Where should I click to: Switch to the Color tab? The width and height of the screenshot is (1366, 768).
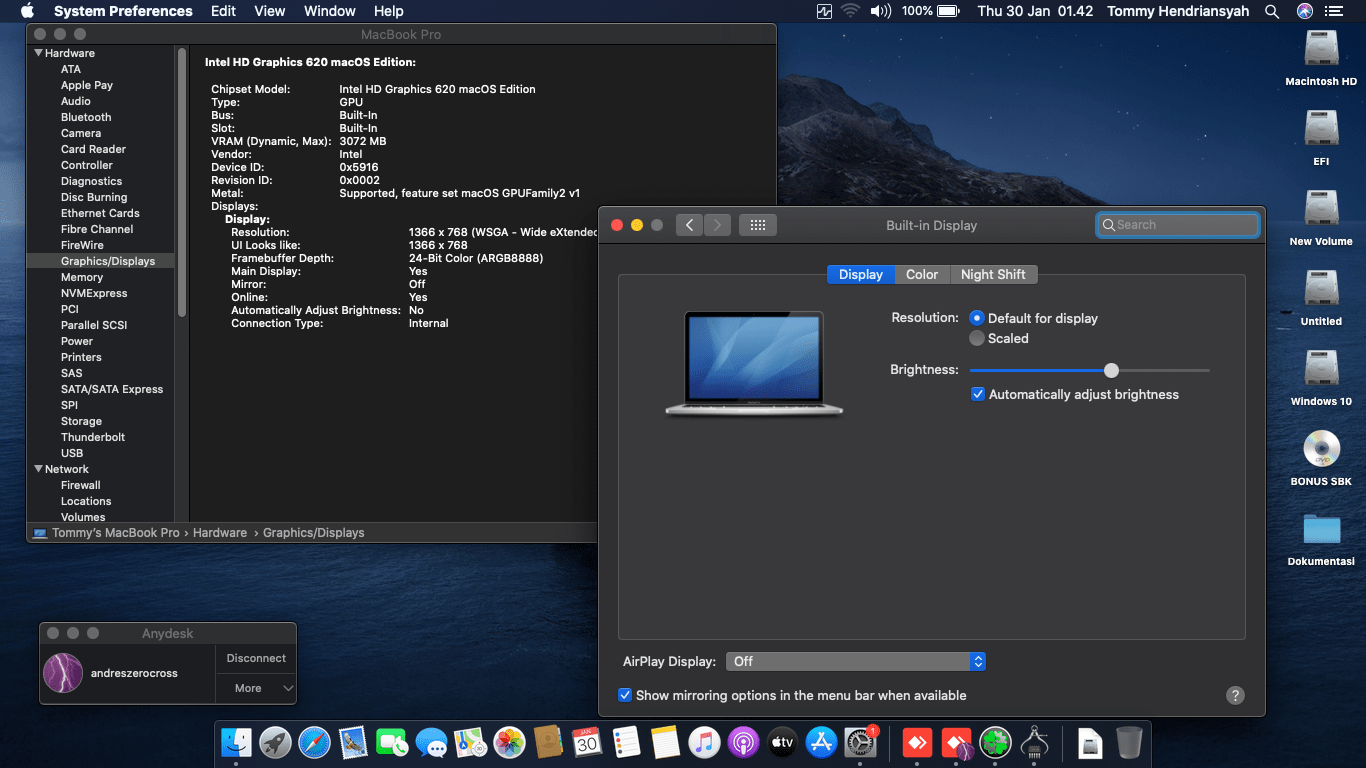[x=922, y=274]
